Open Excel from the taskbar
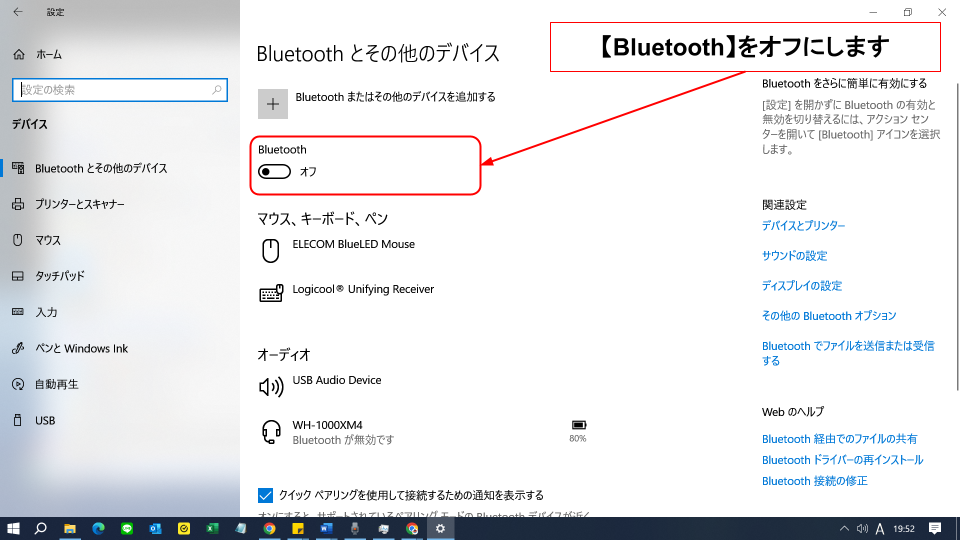The width and height of the screenshot is (960, 540). pyautogui.click(x=212, y=528)
